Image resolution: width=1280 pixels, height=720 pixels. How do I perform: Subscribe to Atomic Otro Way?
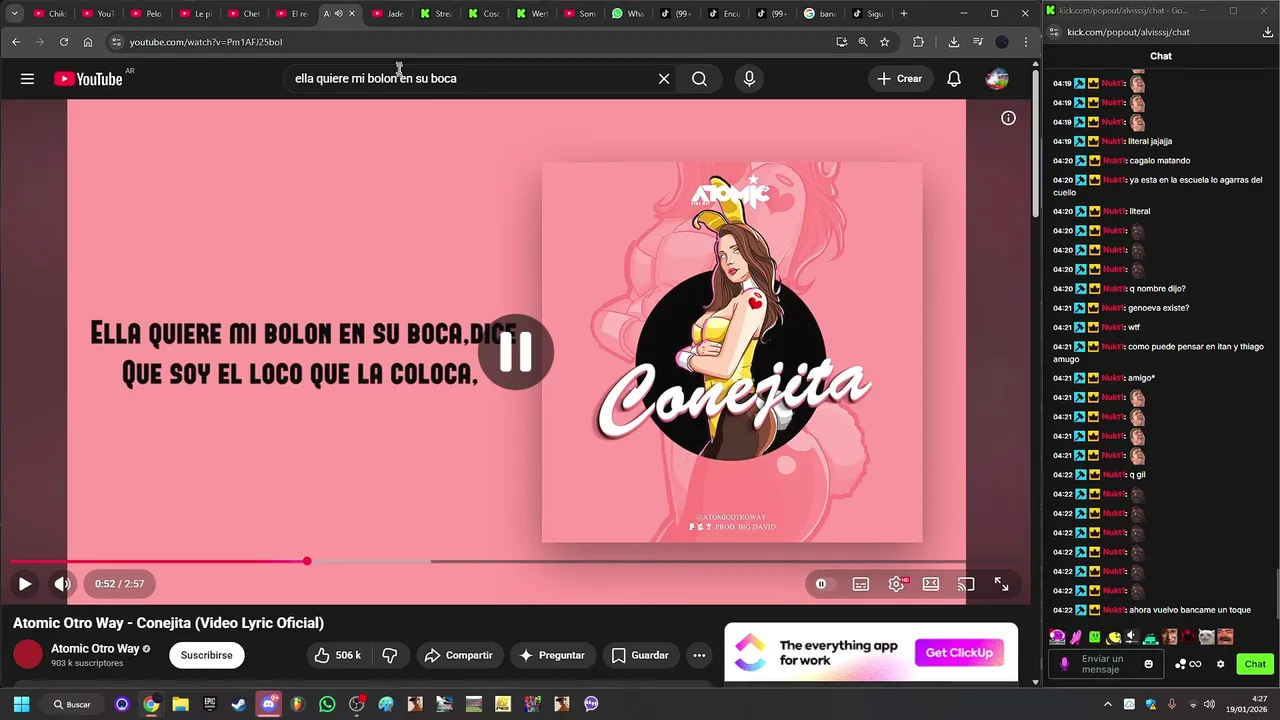pos(206,655)
